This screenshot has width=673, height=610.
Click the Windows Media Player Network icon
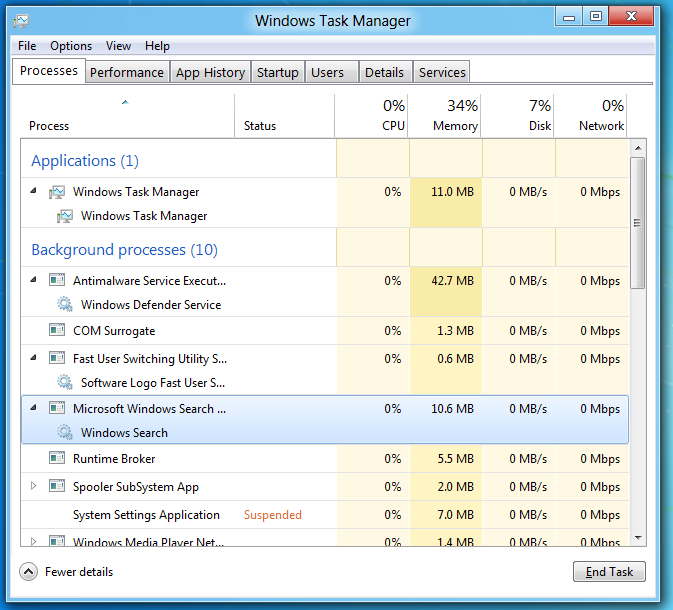pos(57,540)
